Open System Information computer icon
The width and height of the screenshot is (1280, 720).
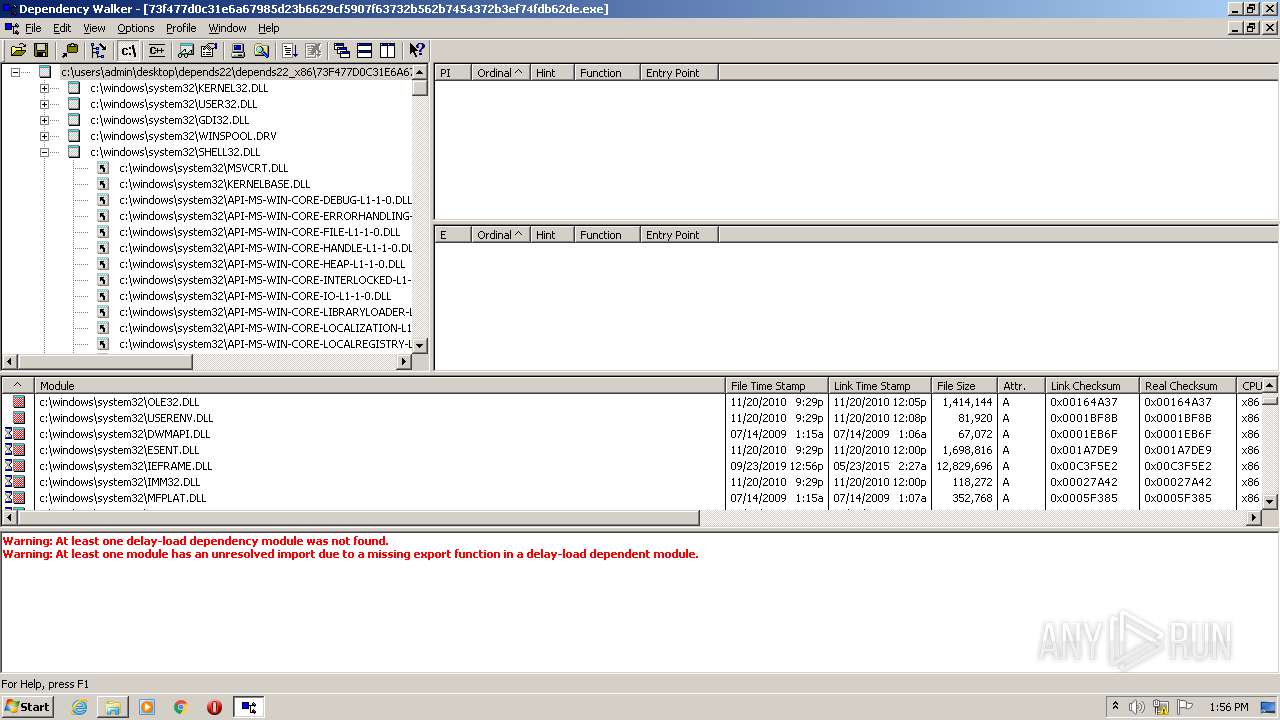point(238,50)
